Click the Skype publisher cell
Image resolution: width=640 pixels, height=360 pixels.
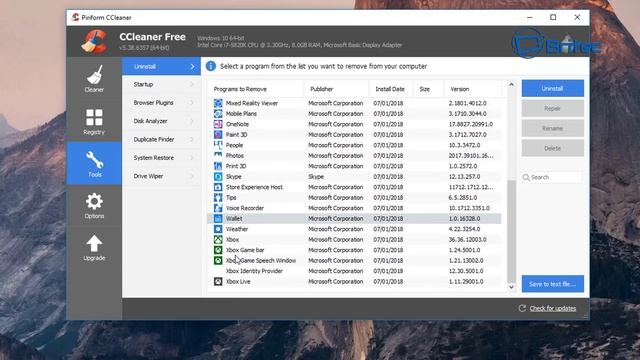point(316,177)
